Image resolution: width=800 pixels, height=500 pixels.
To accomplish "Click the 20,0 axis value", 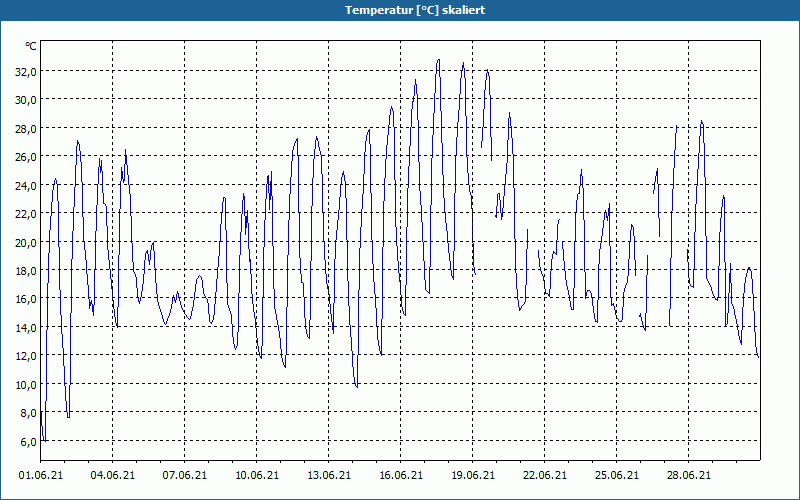I will [26, 242].
